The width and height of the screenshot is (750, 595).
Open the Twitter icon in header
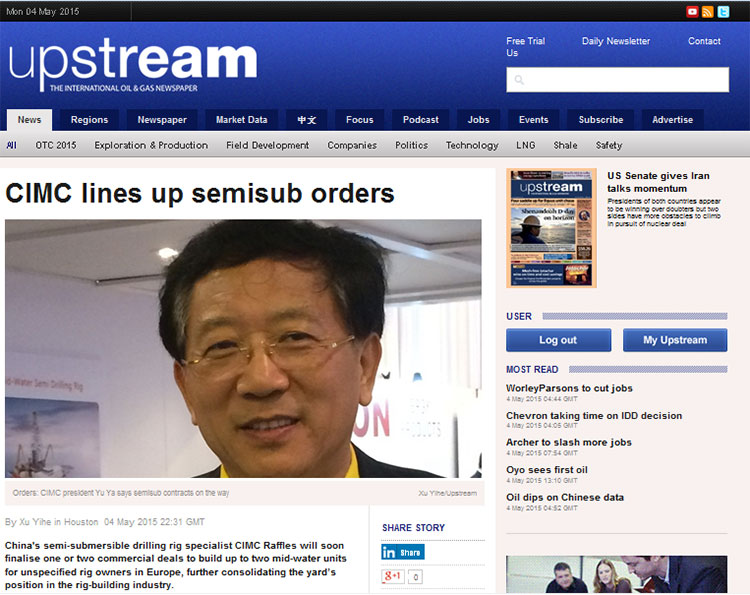pyautogui.click(x=723, y=11)
